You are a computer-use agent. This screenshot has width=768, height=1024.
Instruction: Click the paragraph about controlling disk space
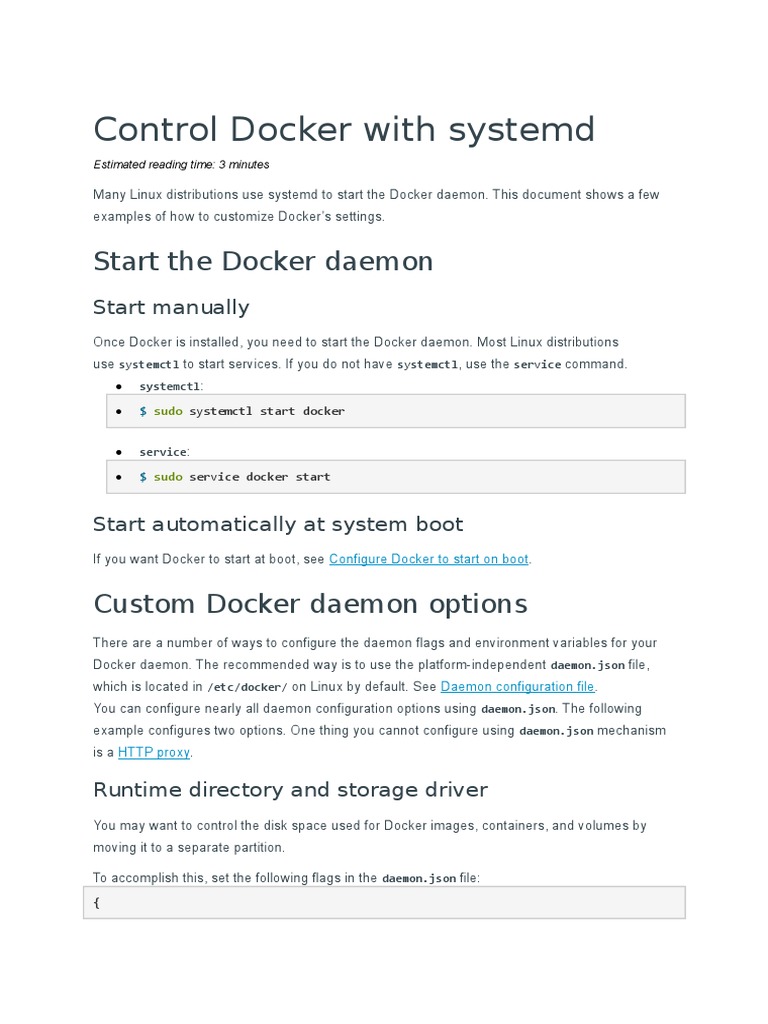click(x=370, y=836)
